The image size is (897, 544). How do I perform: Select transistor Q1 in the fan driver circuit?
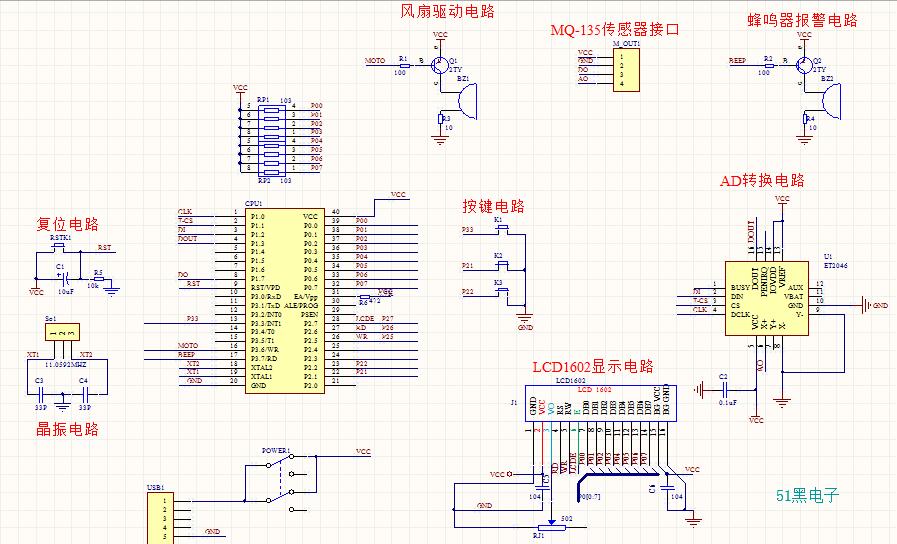pos(440,64)
